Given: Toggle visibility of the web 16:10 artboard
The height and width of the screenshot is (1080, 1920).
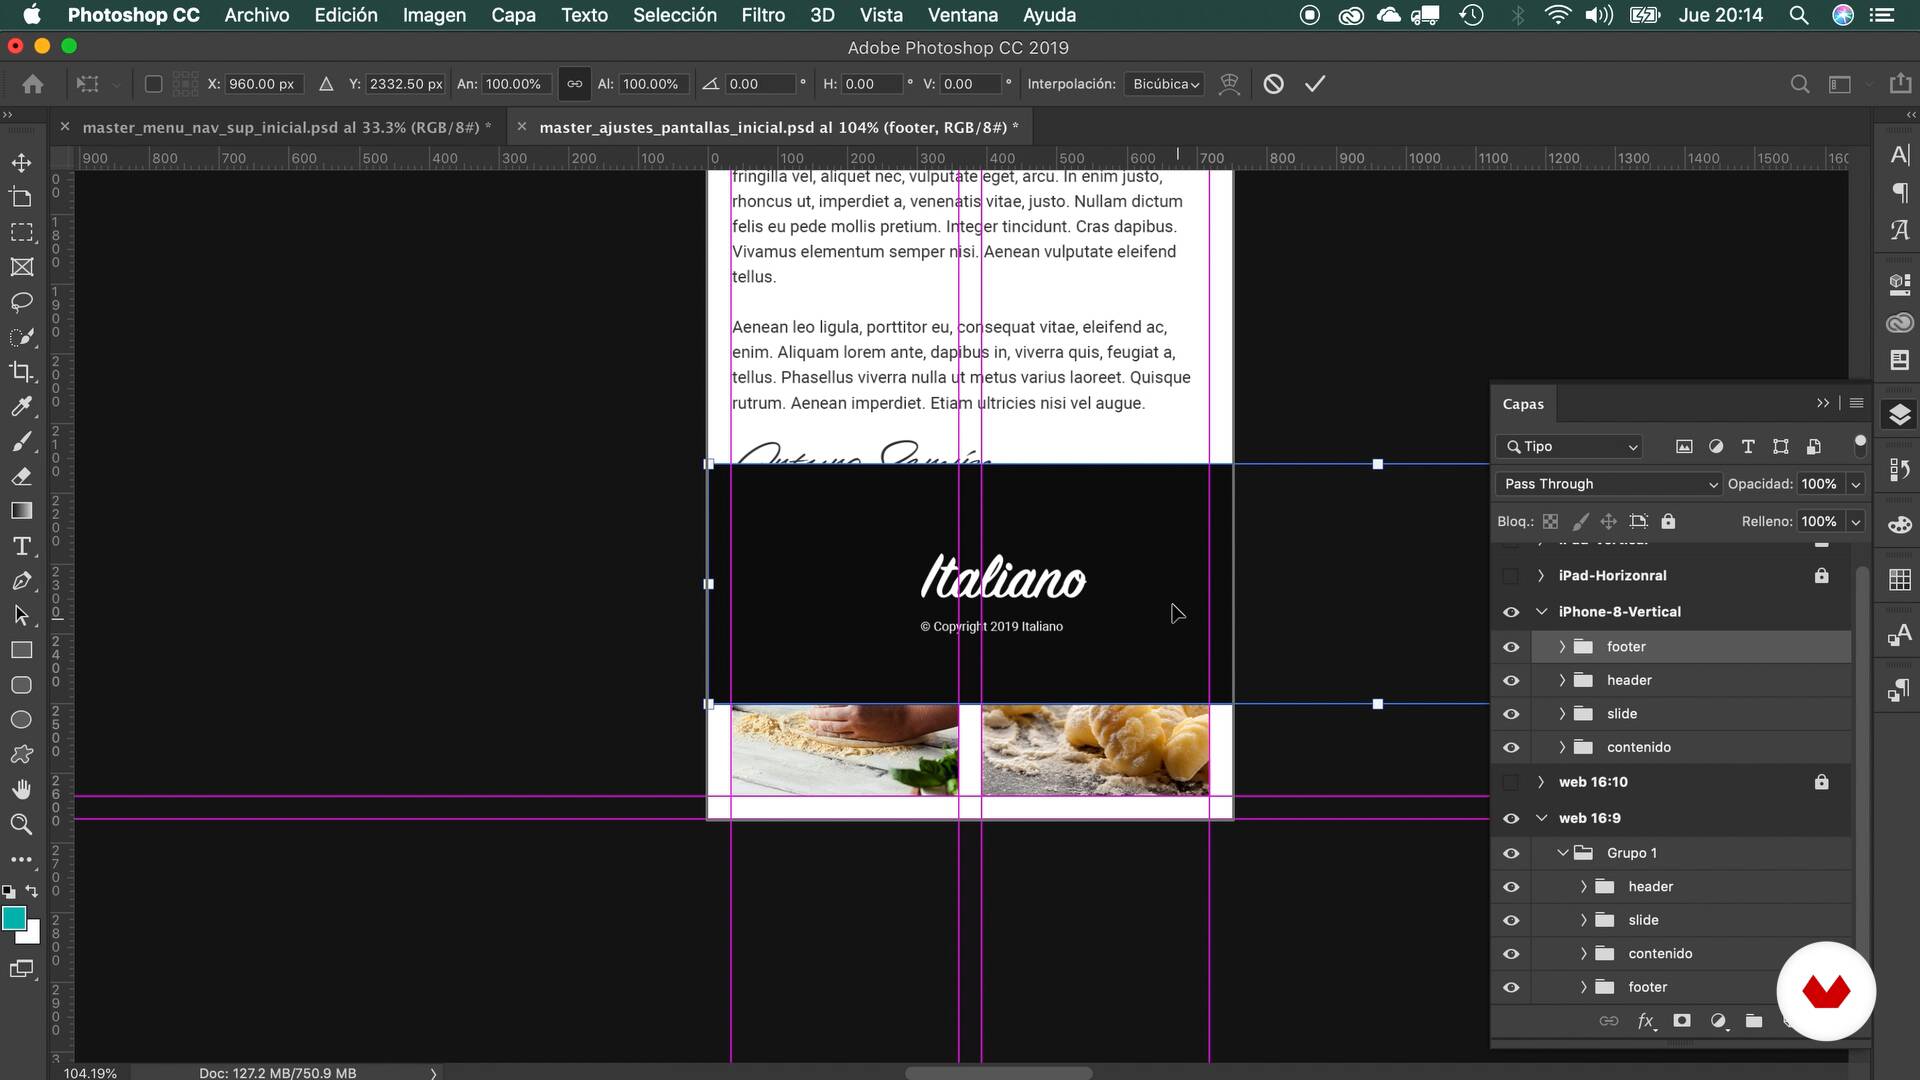Looking at the screenshot, I should coord(1511,782).
